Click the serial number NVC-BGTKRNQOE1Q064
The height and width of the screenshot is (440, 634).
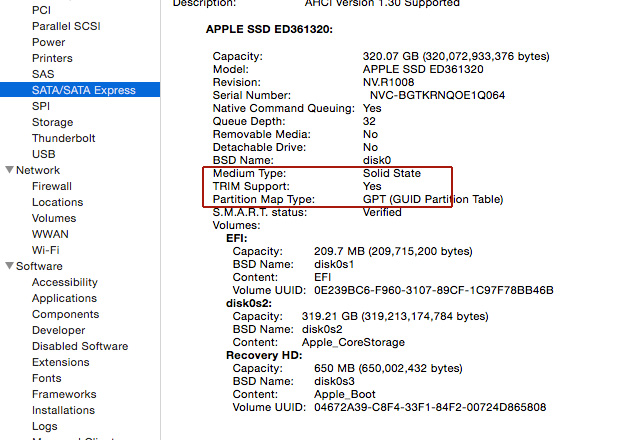437,95
